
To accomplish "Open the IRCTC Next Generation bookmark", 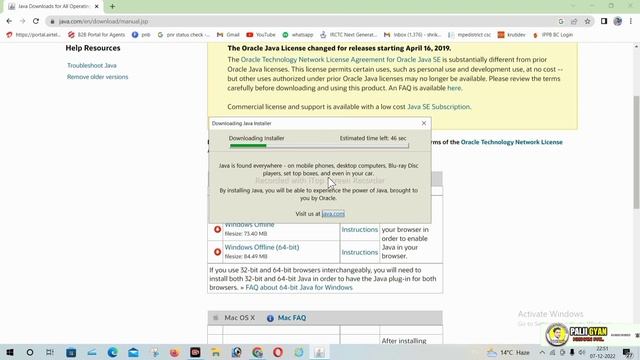I will (349, 35).
